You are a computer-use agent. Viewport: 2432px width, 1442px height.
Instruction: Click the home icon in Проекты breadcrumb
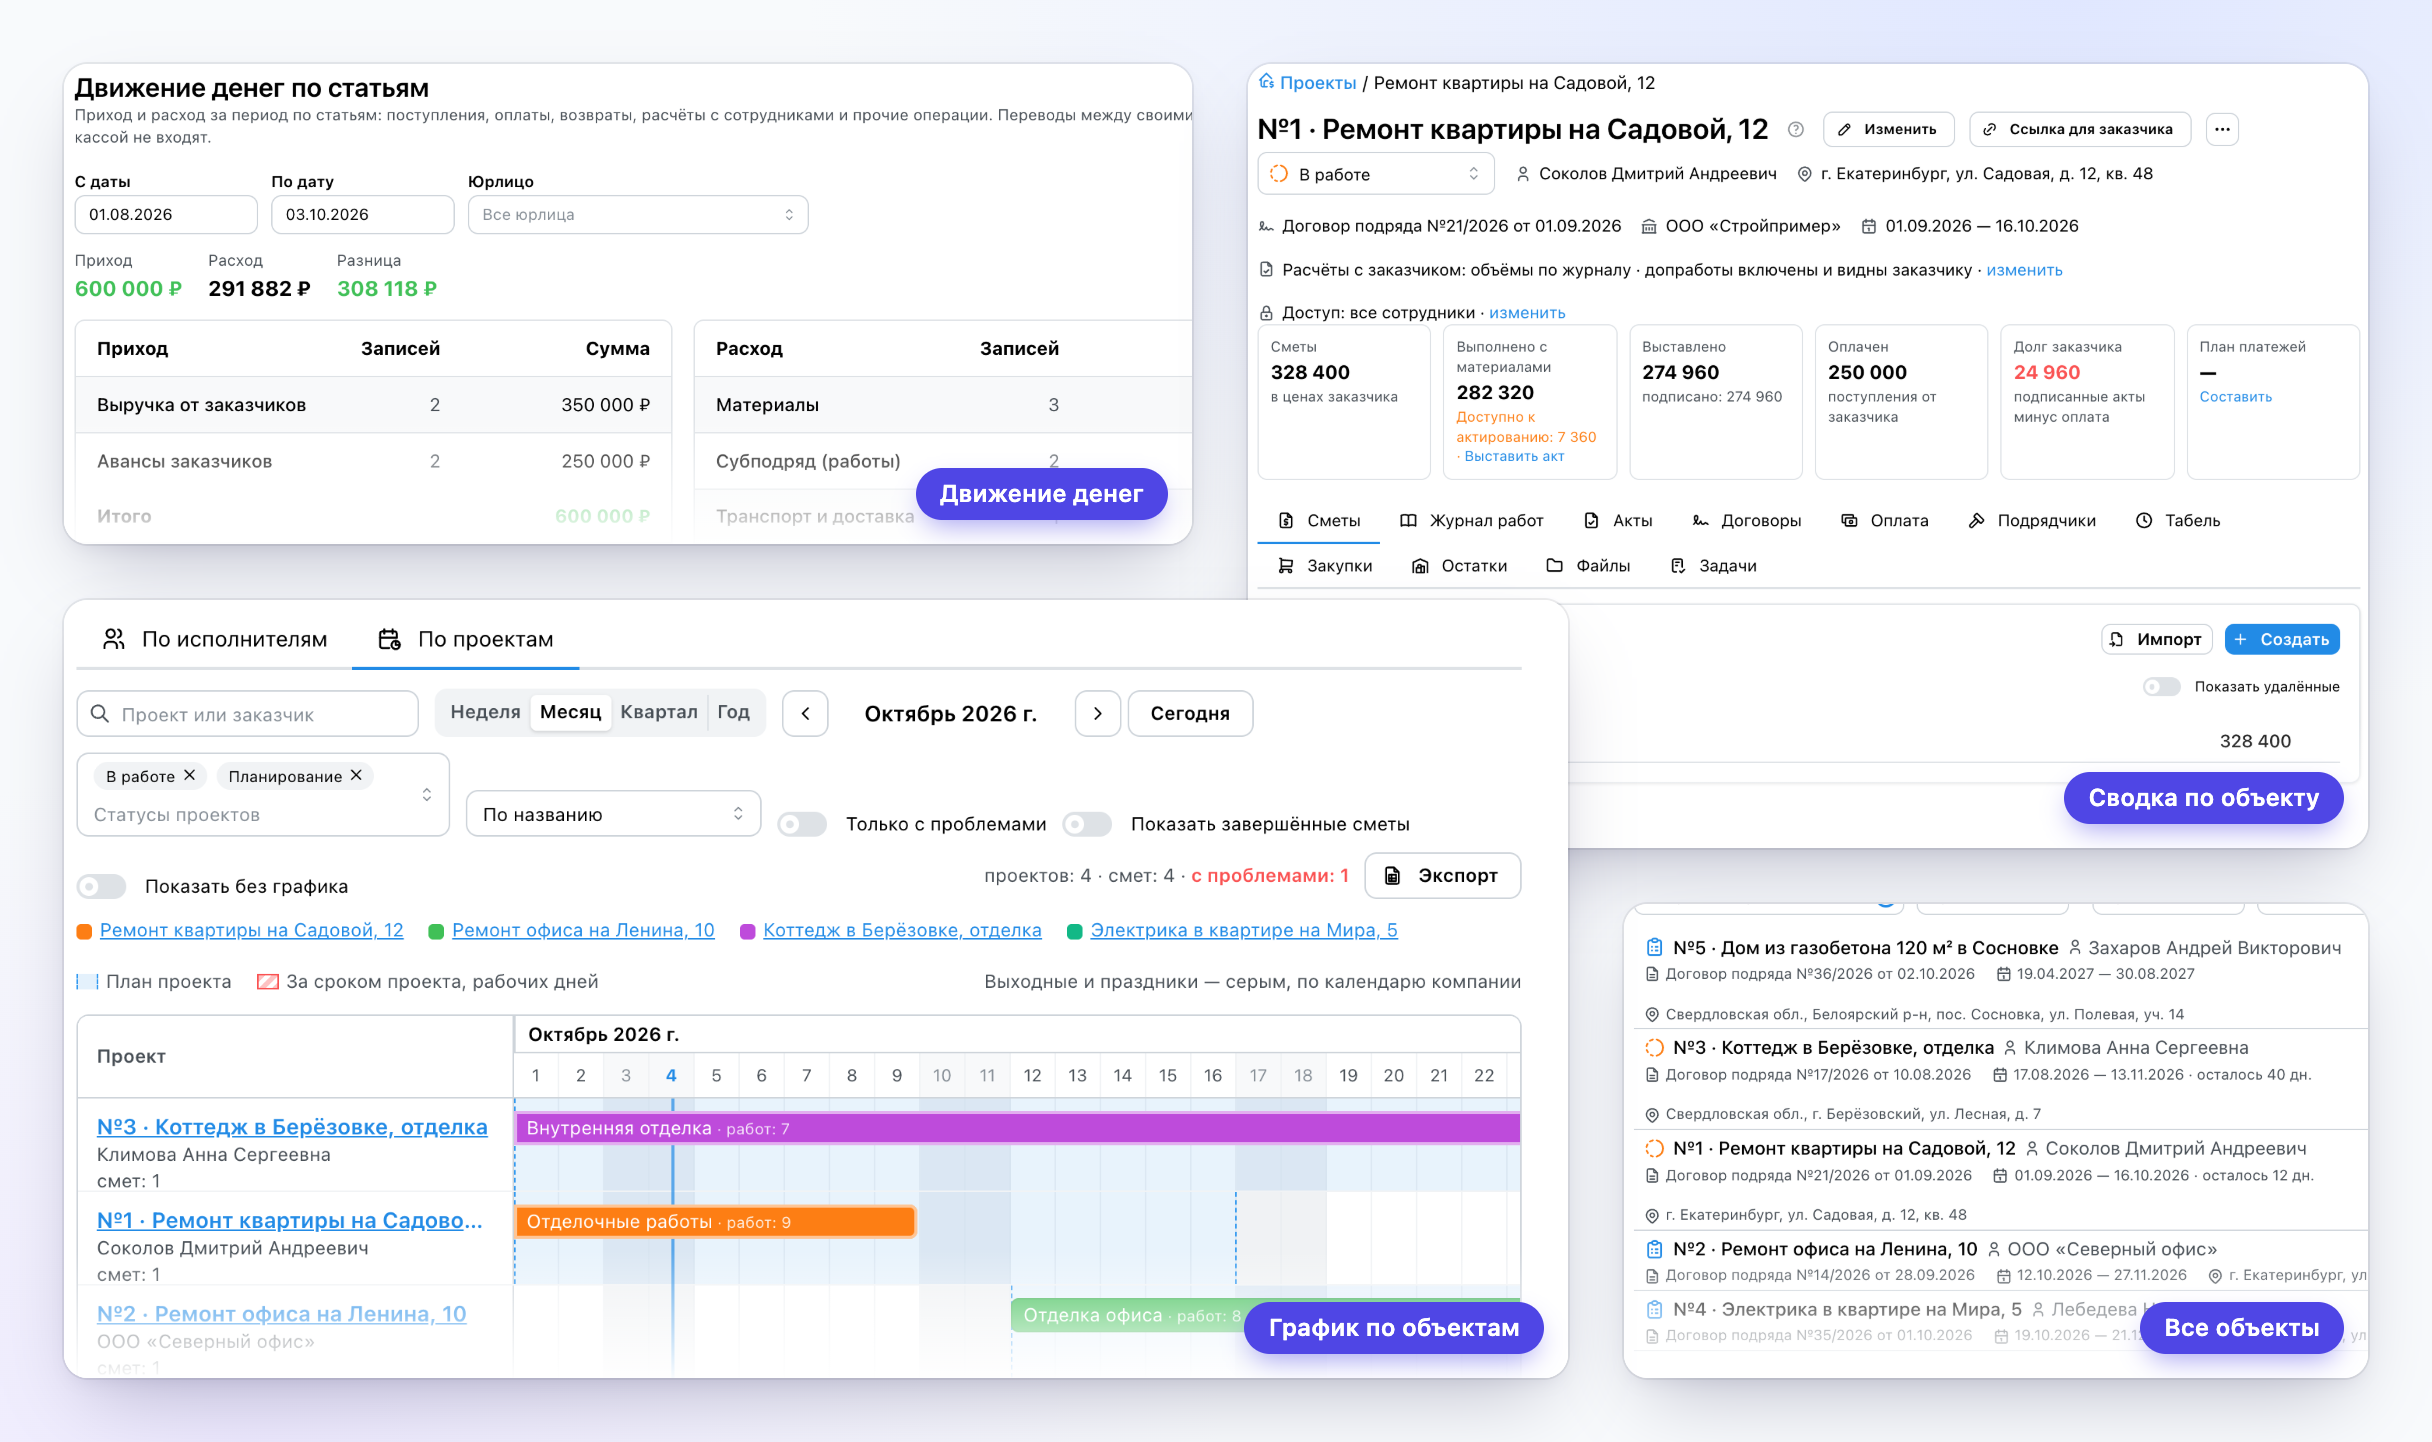tap(1267, 82)
